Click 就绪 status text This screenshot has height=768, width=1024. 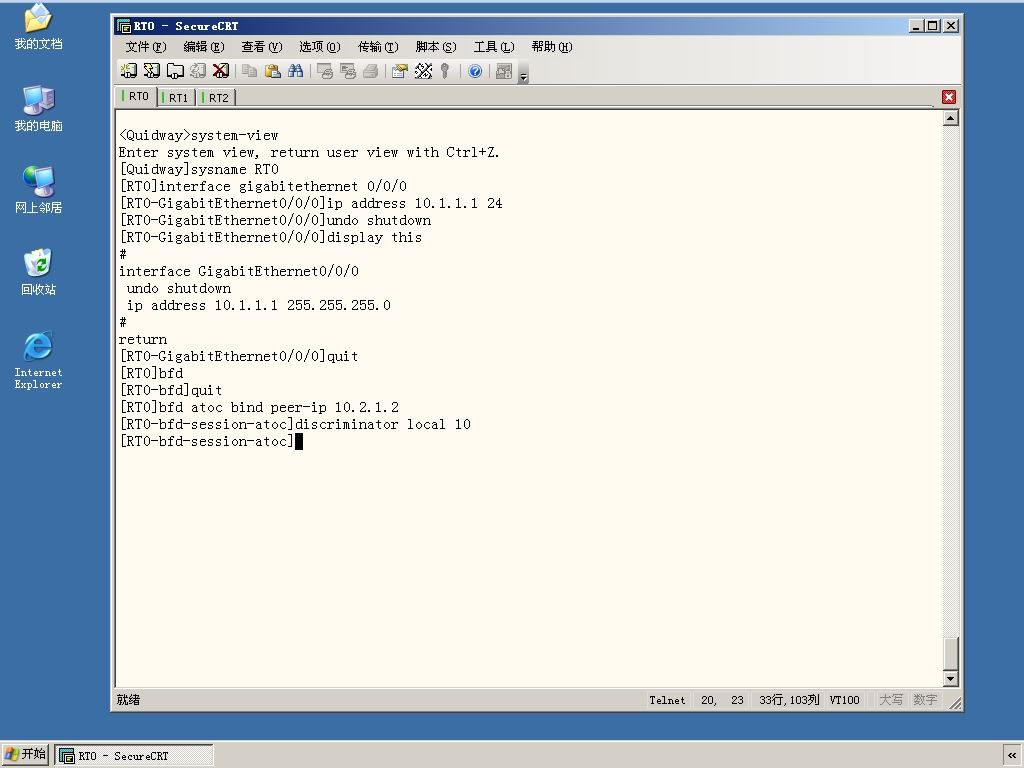129,700
